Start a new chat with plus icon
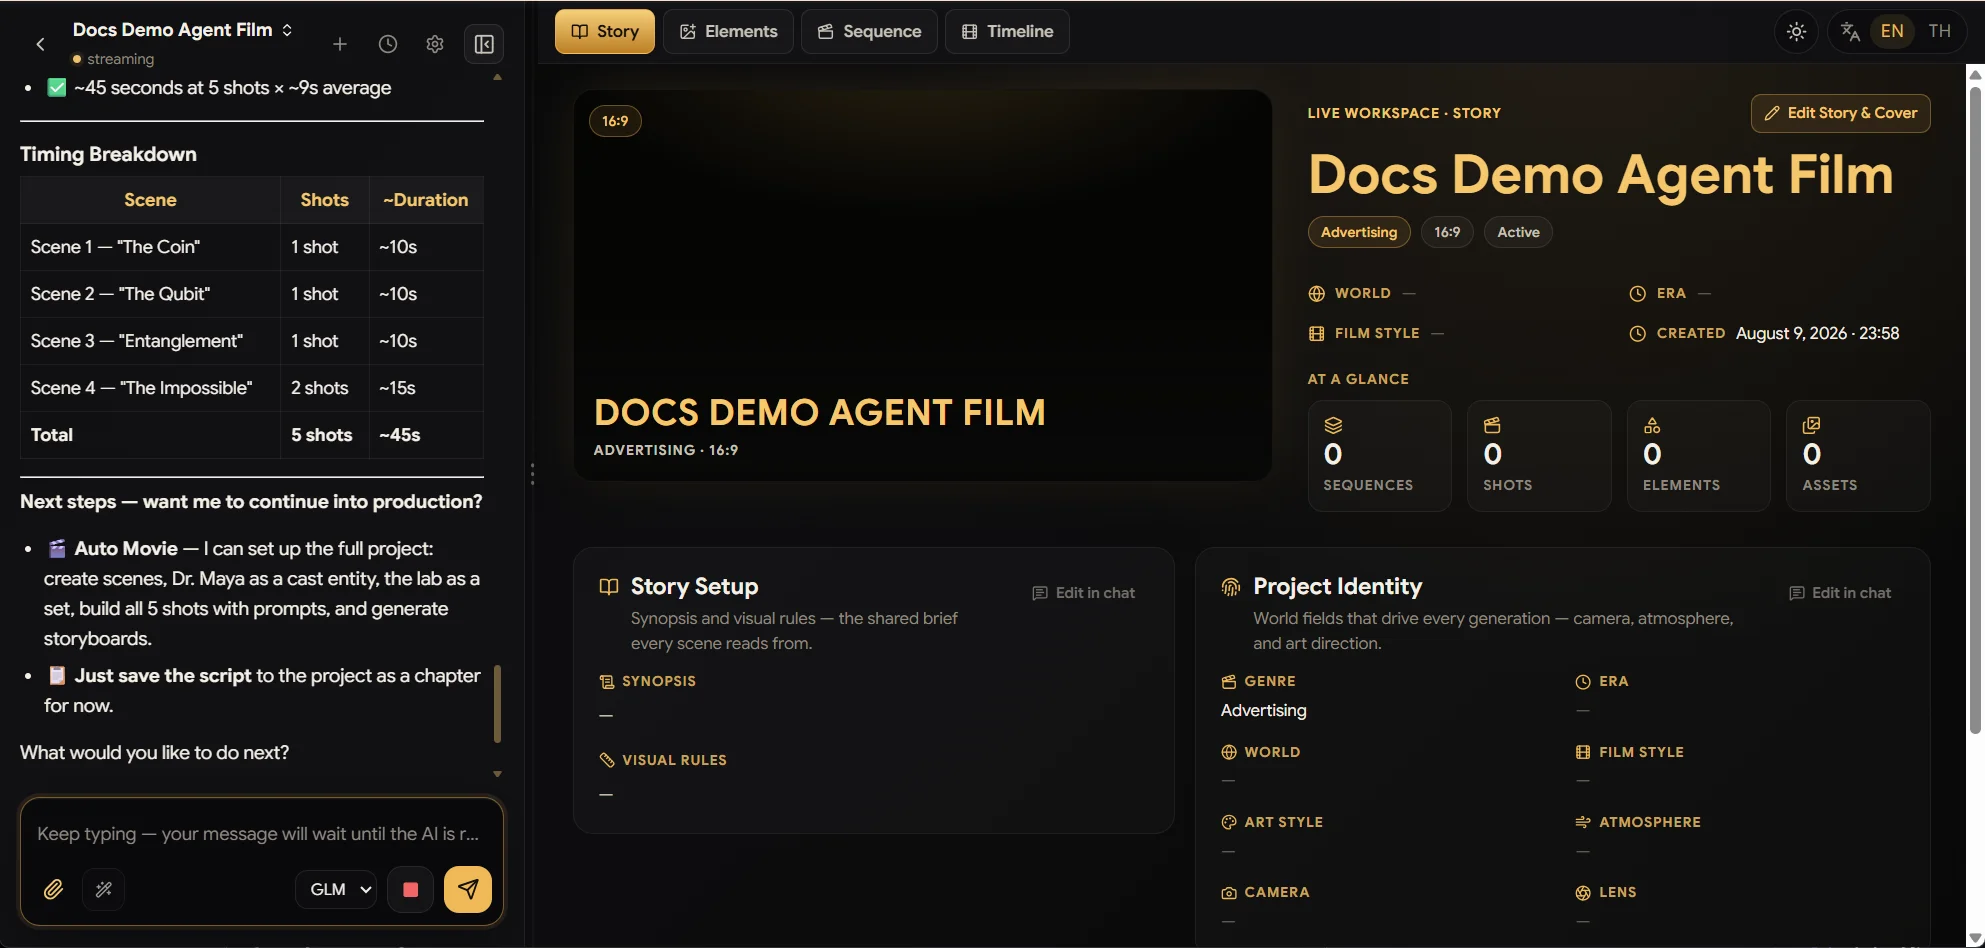1985x948 pixels. coord(340,44)
